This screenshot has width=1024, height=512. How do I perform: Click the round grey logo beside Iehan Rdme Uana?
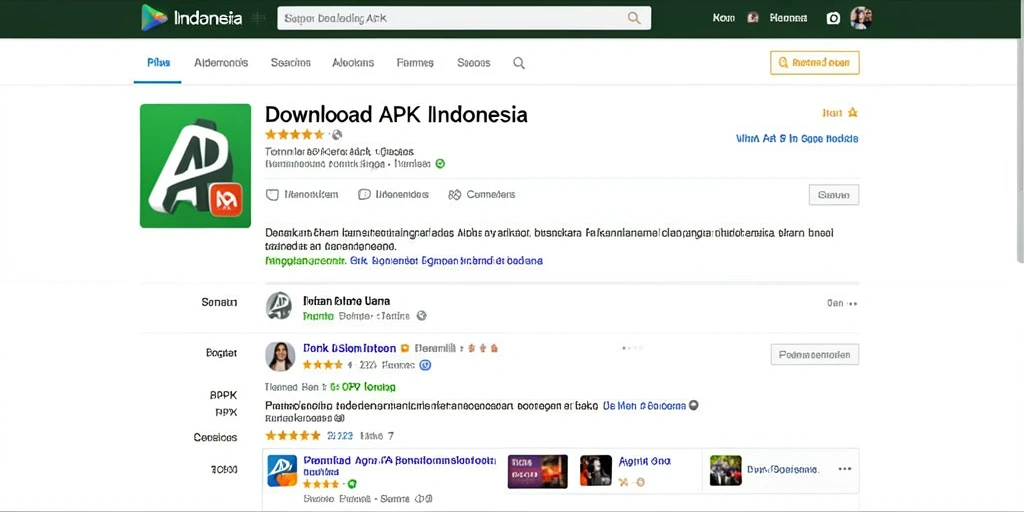pyautogui.click(x=279, y=306)
